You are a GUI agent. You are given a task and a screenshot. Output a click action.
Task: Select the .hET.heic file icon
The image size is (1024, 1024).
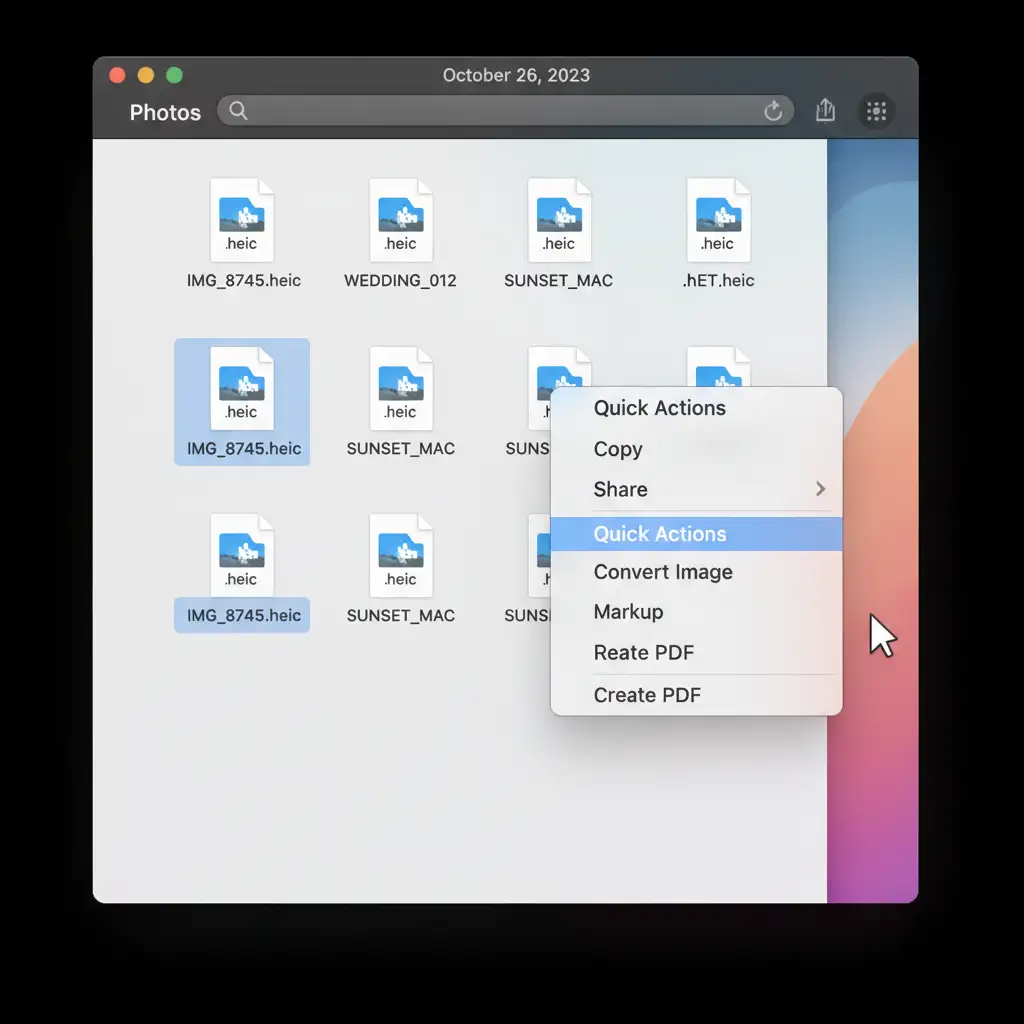pos(718,221)
